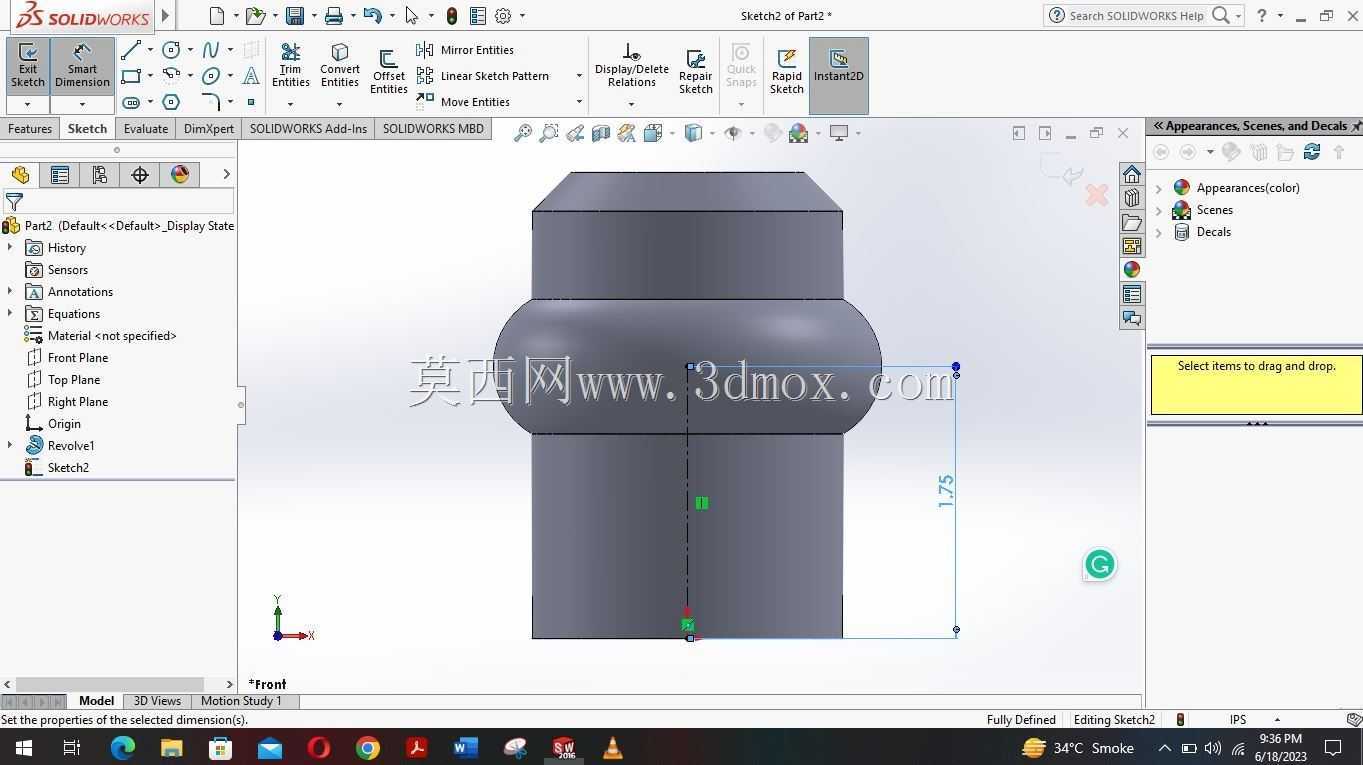This screenshot has width=1363, height=765.
Task: Expand the Annotations tree node
Action: point(10,291)
